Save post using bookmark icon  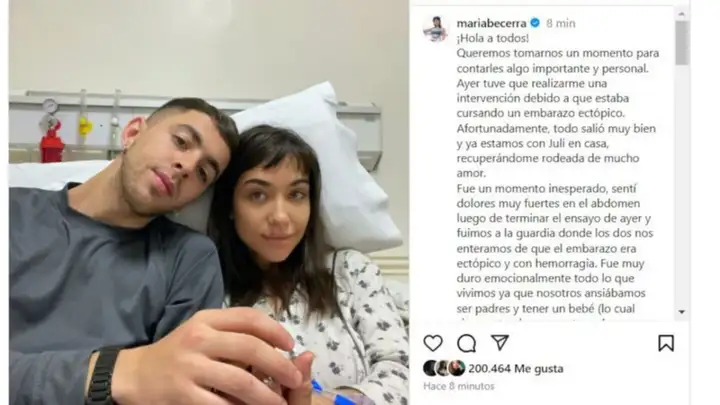tap(666, 343)
